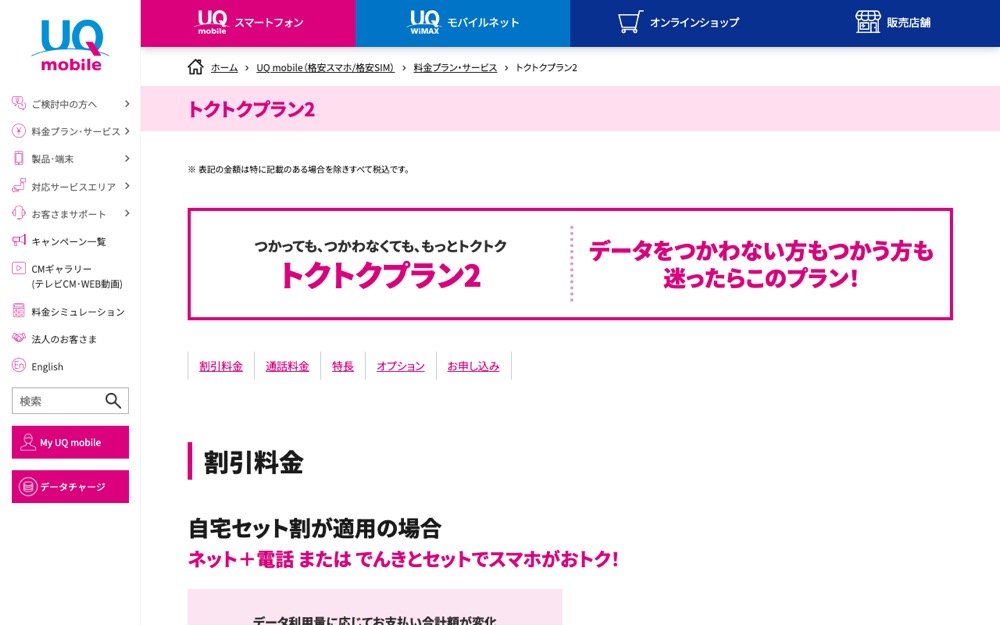Click the 割引料金 section heading
1000x625 pixels.
tap(253, 462)
